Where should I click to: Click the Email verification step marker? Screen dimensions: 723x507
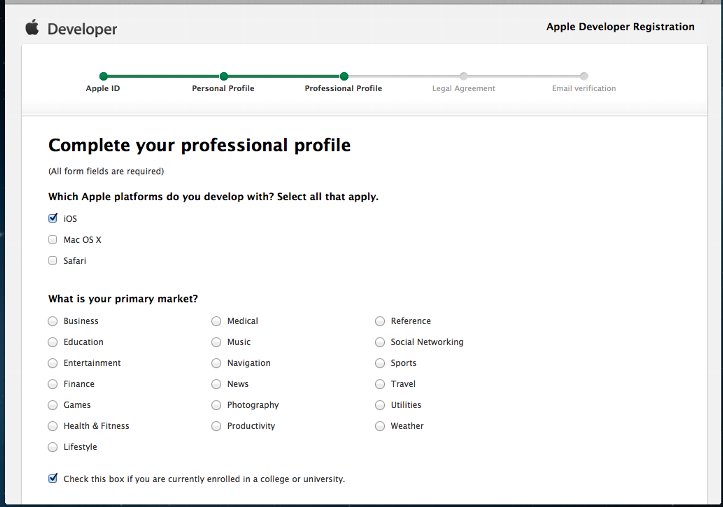(584, 76)
